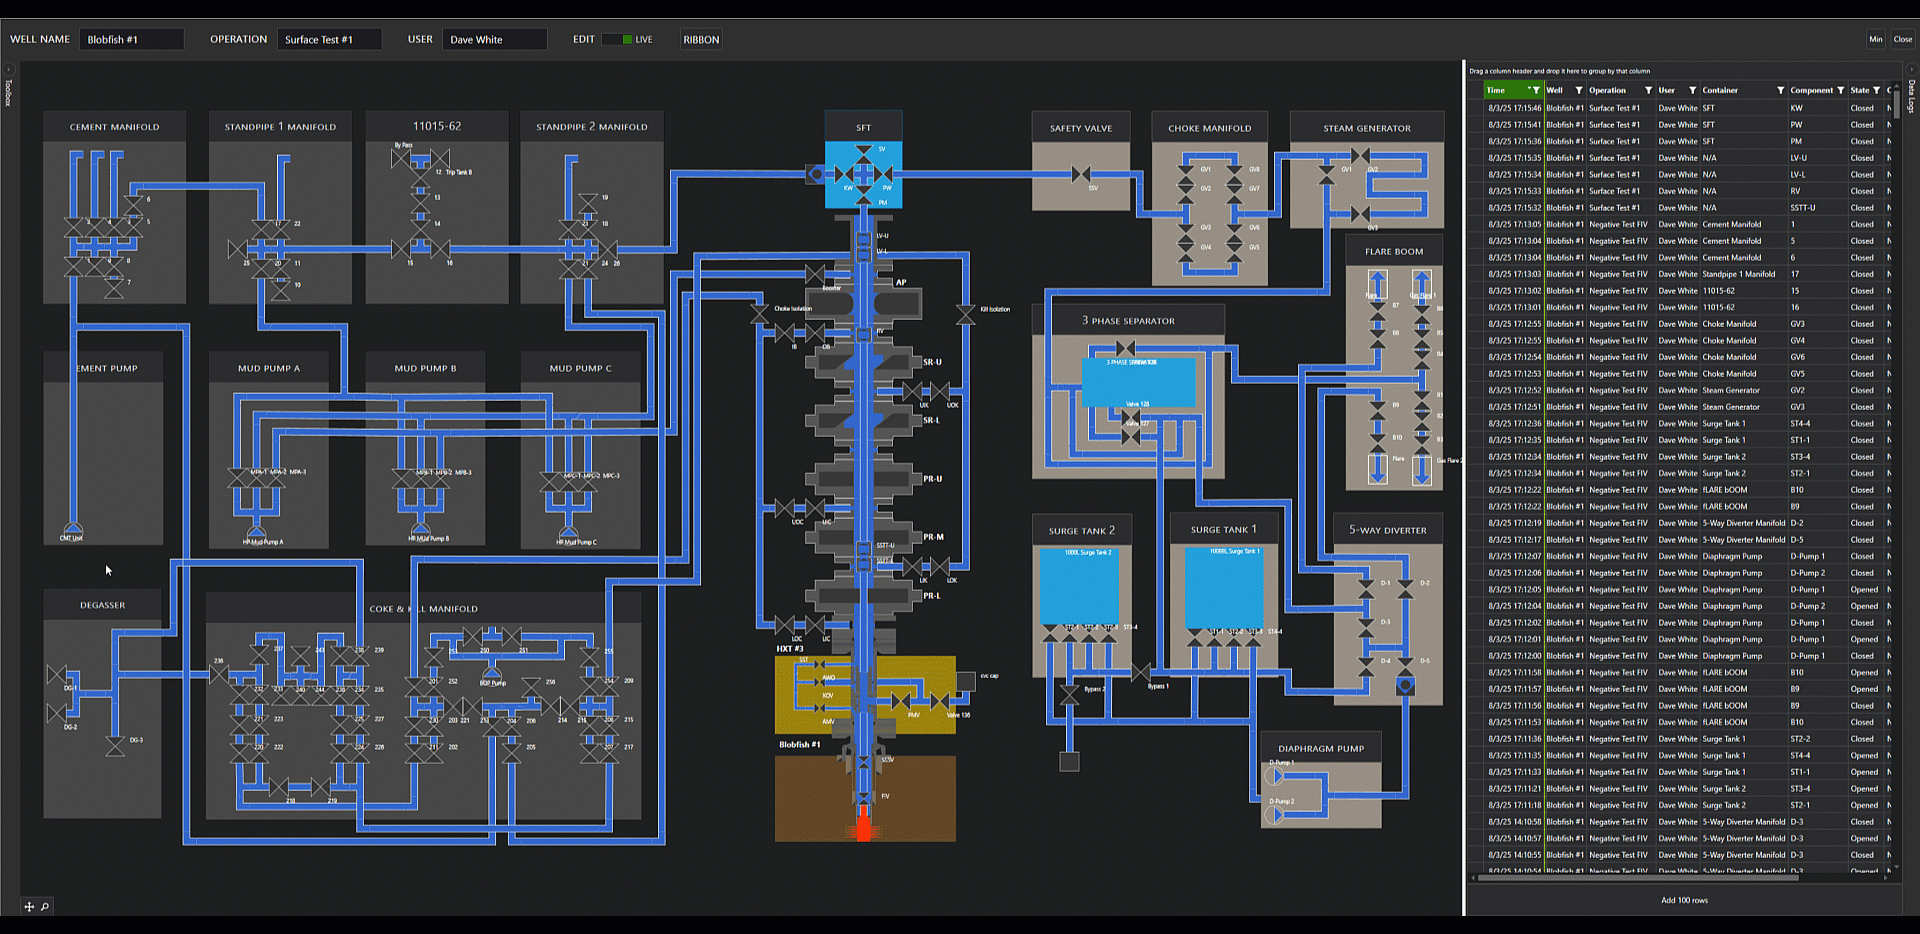Screen dimensions: 1920x934
Task: Open the RIBBON menu
Action: tap(701, 40)
